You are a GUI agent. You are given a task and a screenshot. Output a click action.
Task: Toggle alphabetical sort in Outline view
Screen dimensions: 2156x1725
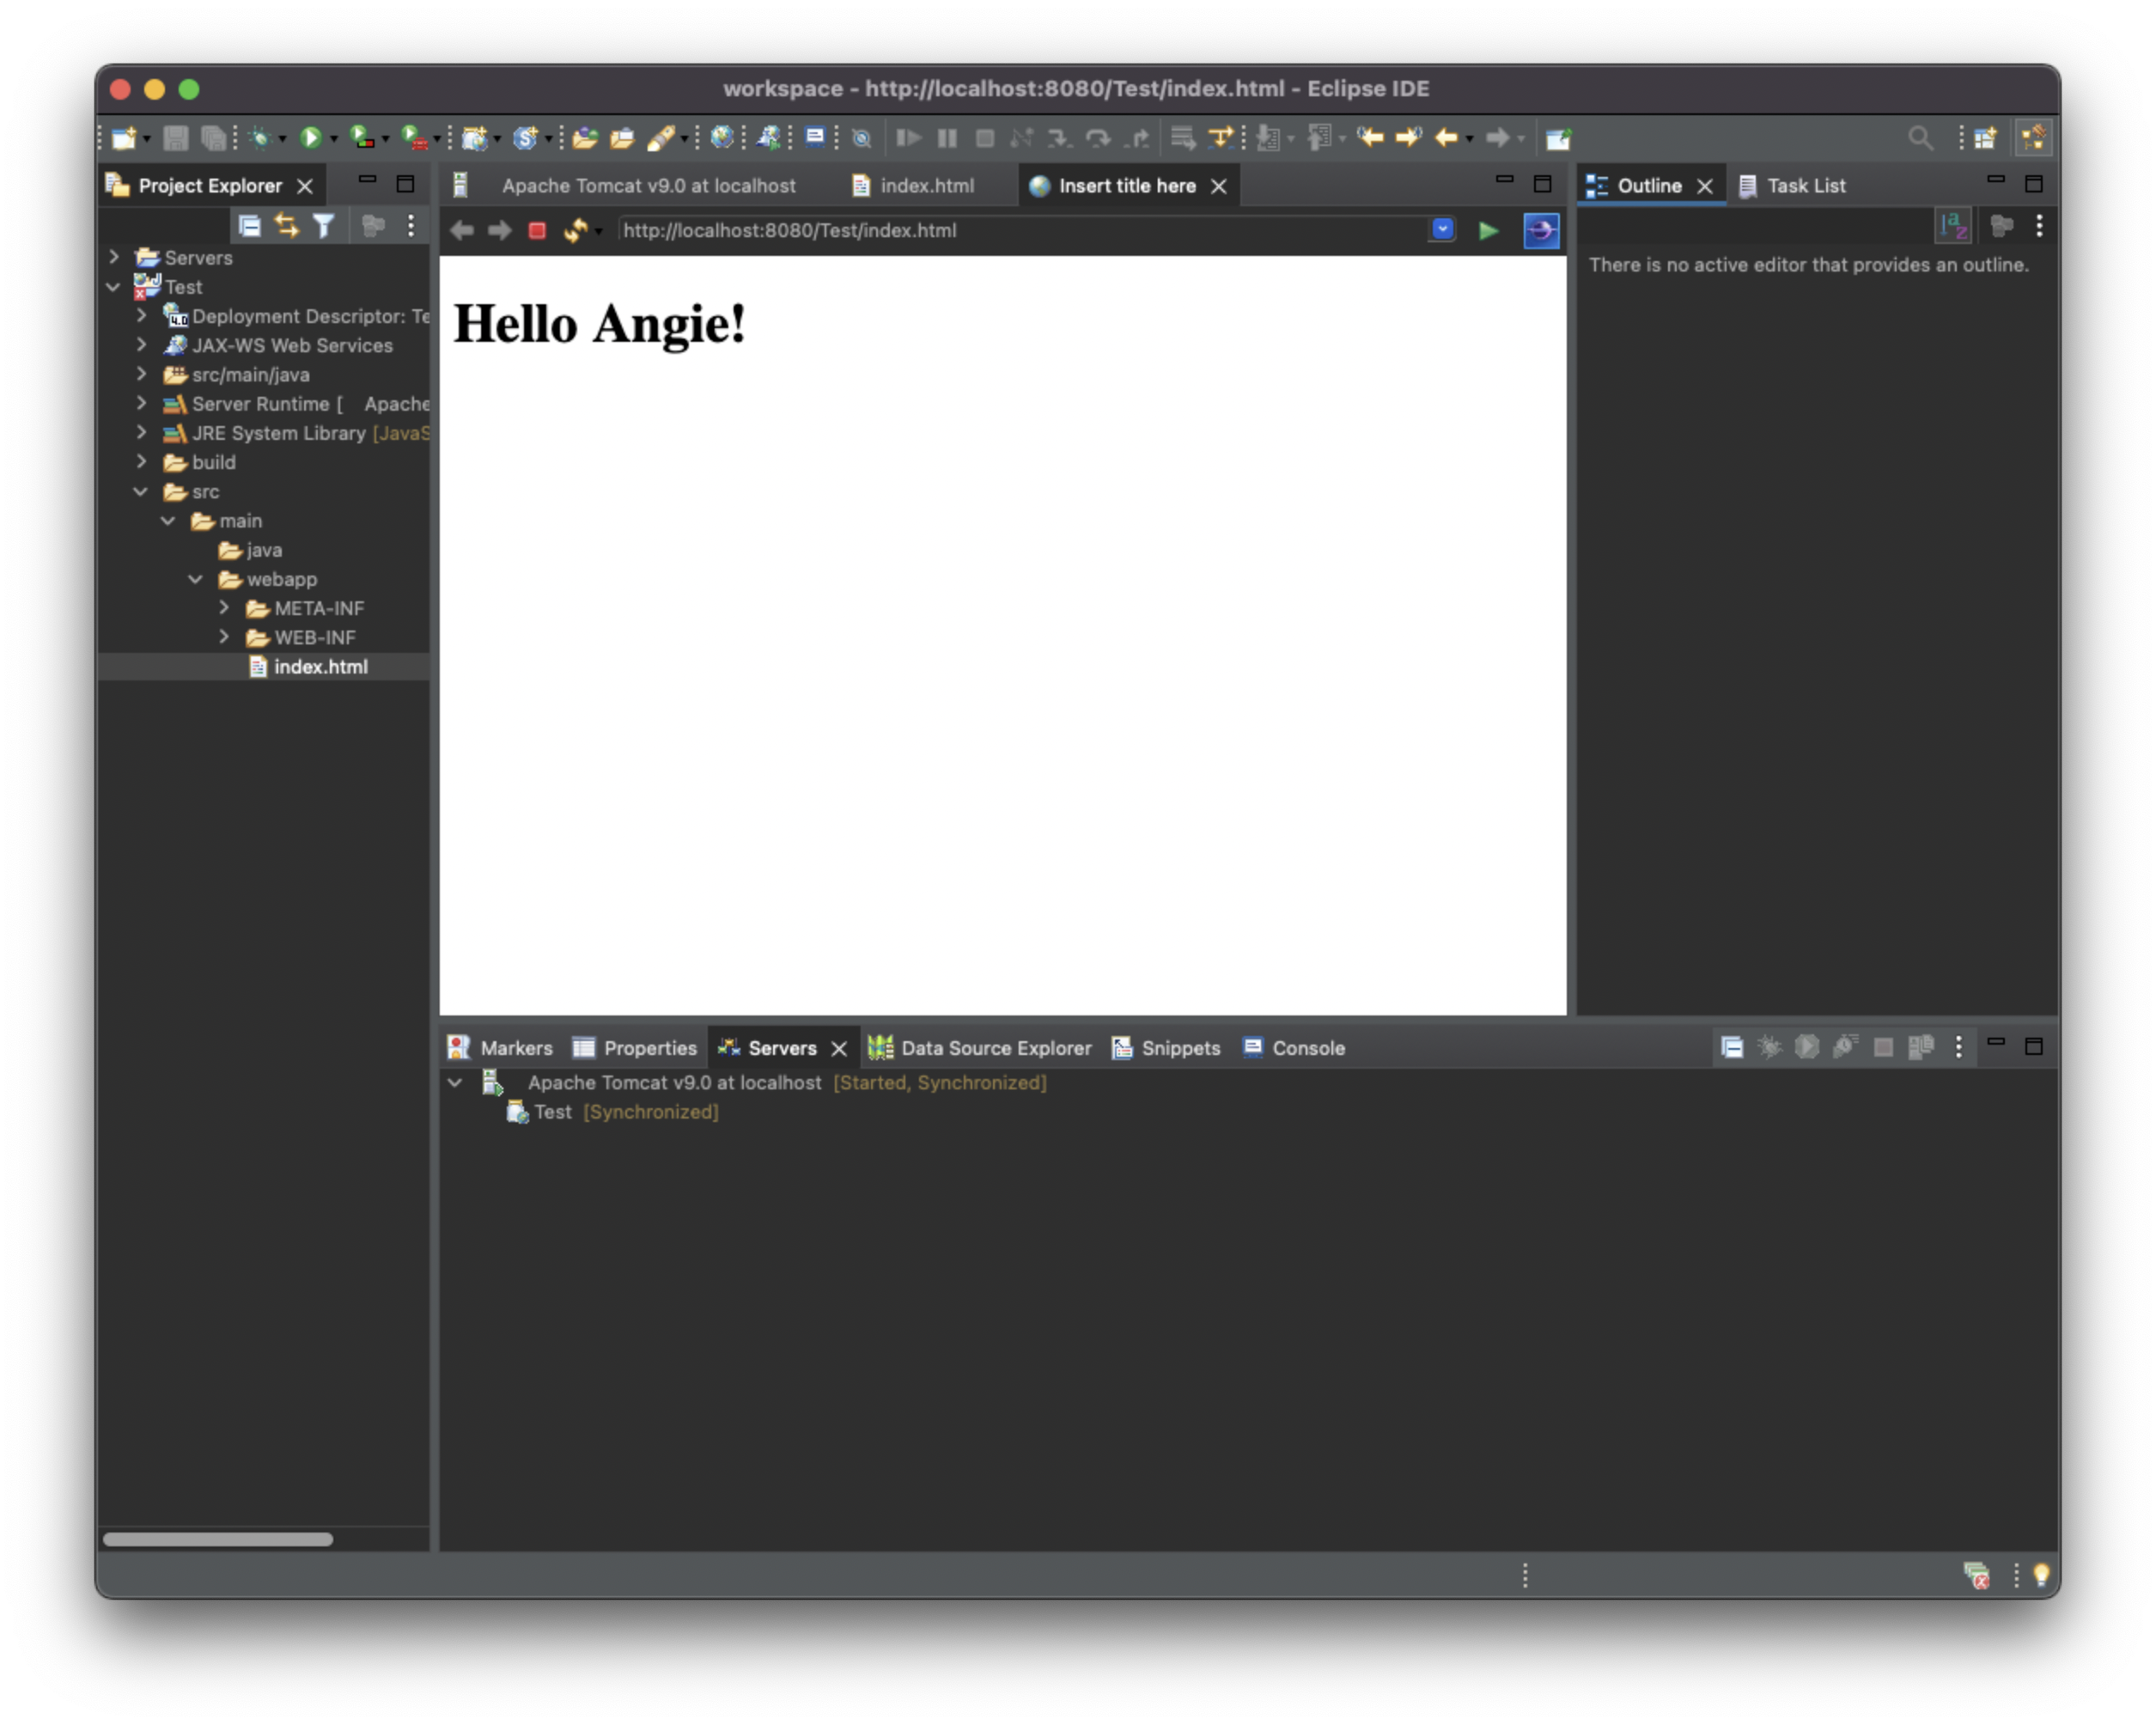1953,227
